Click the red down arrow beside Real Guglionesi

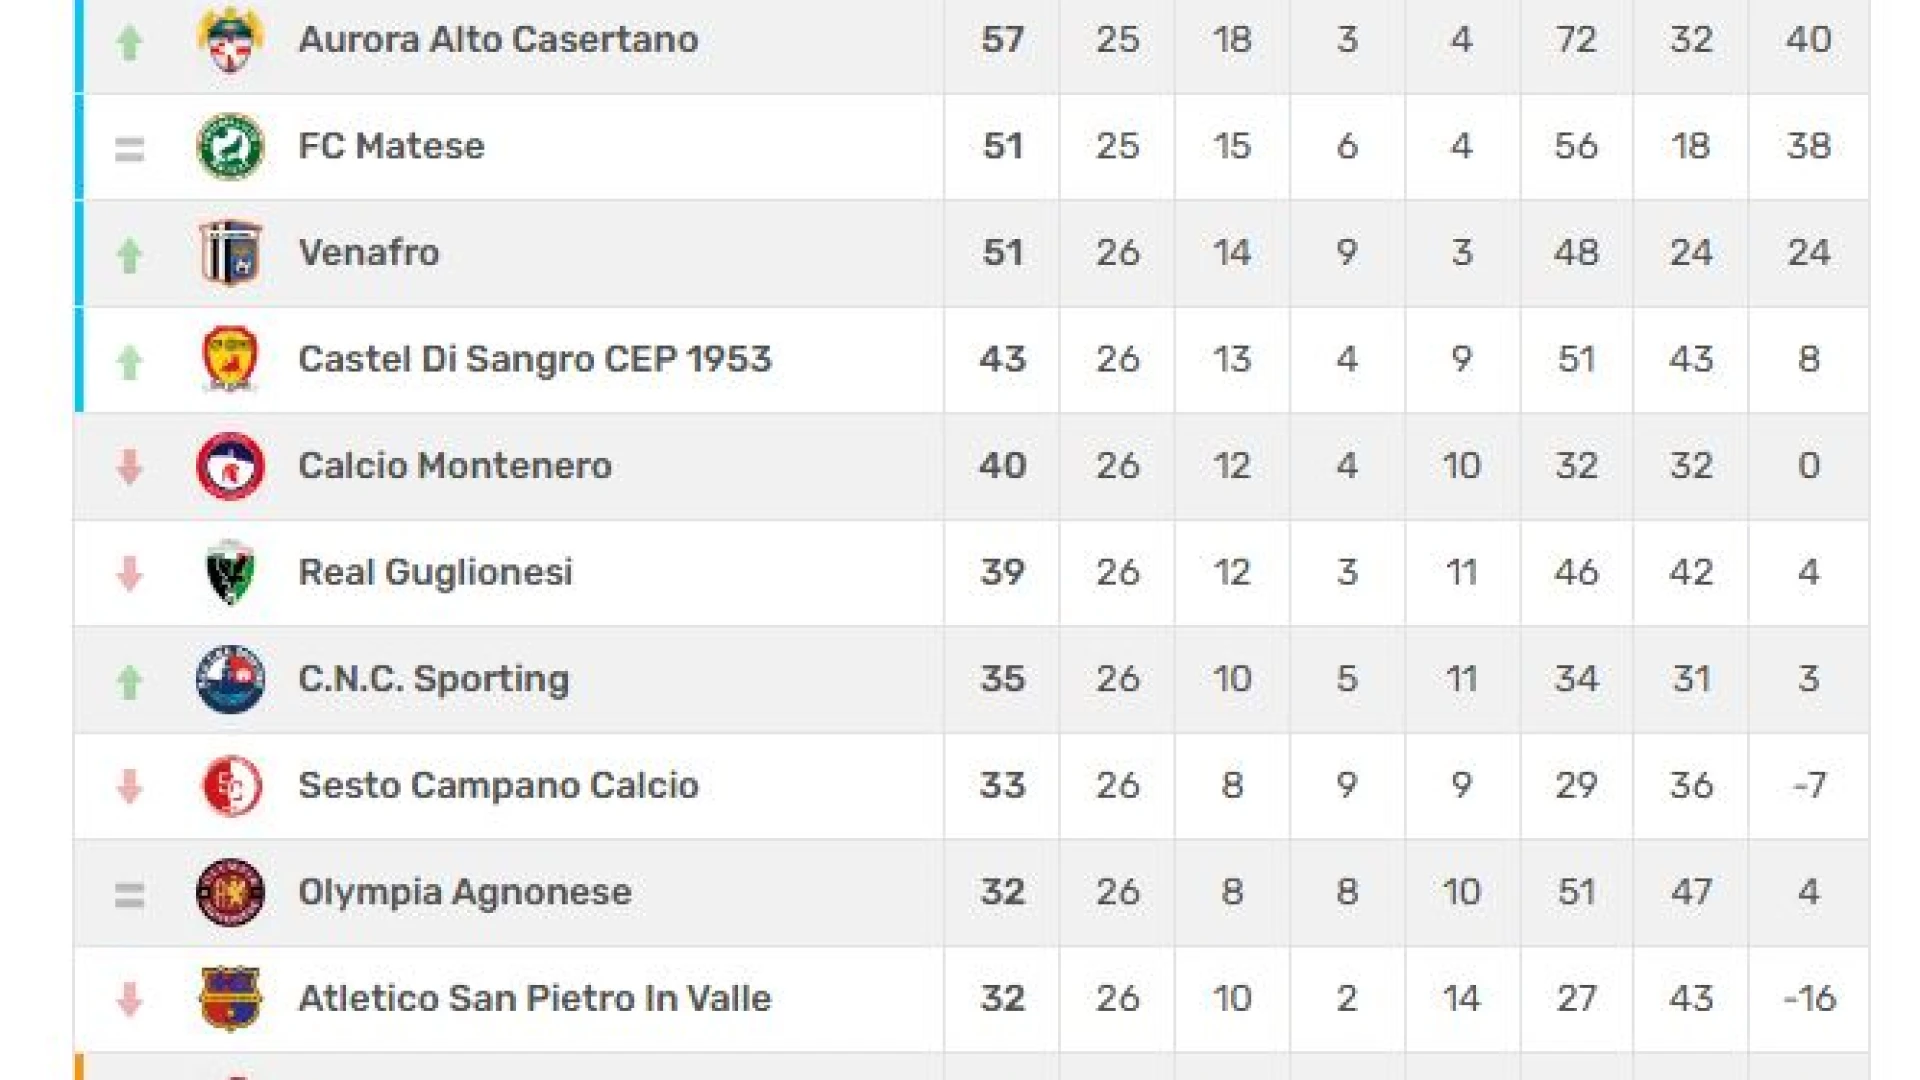click(129, 574)
